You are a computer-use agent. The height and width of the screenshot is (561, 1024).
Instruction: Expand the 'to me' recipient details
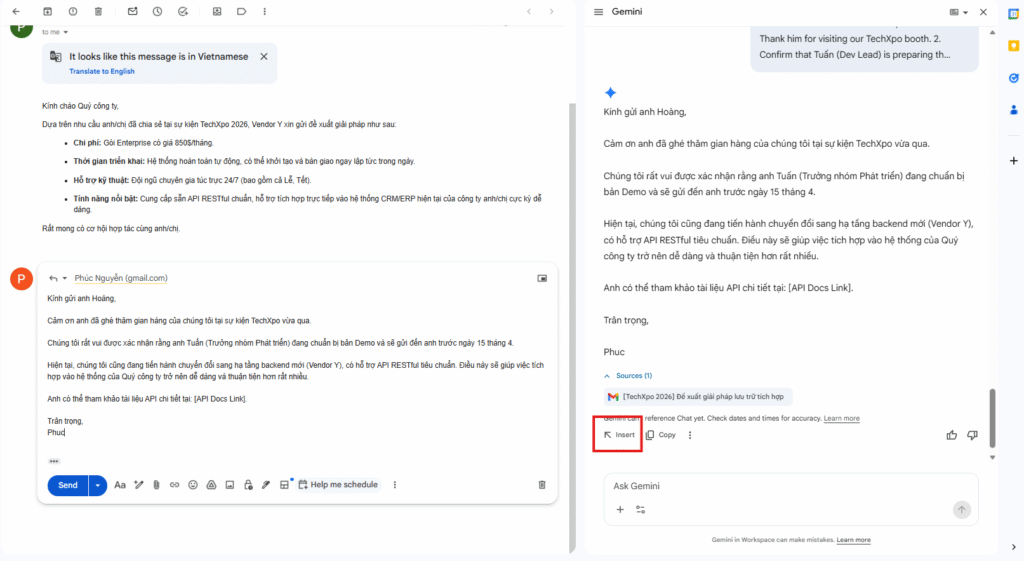click(66, 32)
